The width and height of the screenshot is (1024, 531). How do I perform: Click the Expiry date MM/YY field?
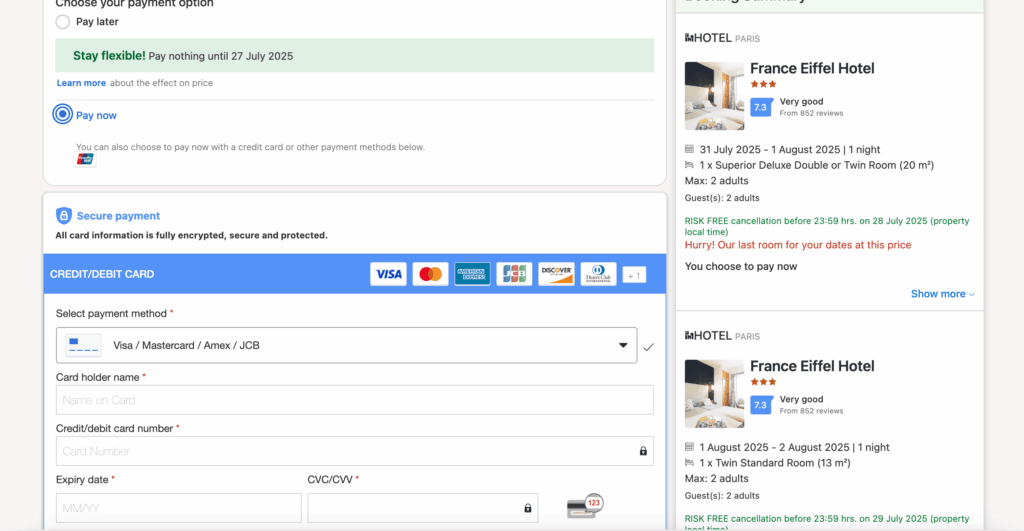click(x=178, y=507)
